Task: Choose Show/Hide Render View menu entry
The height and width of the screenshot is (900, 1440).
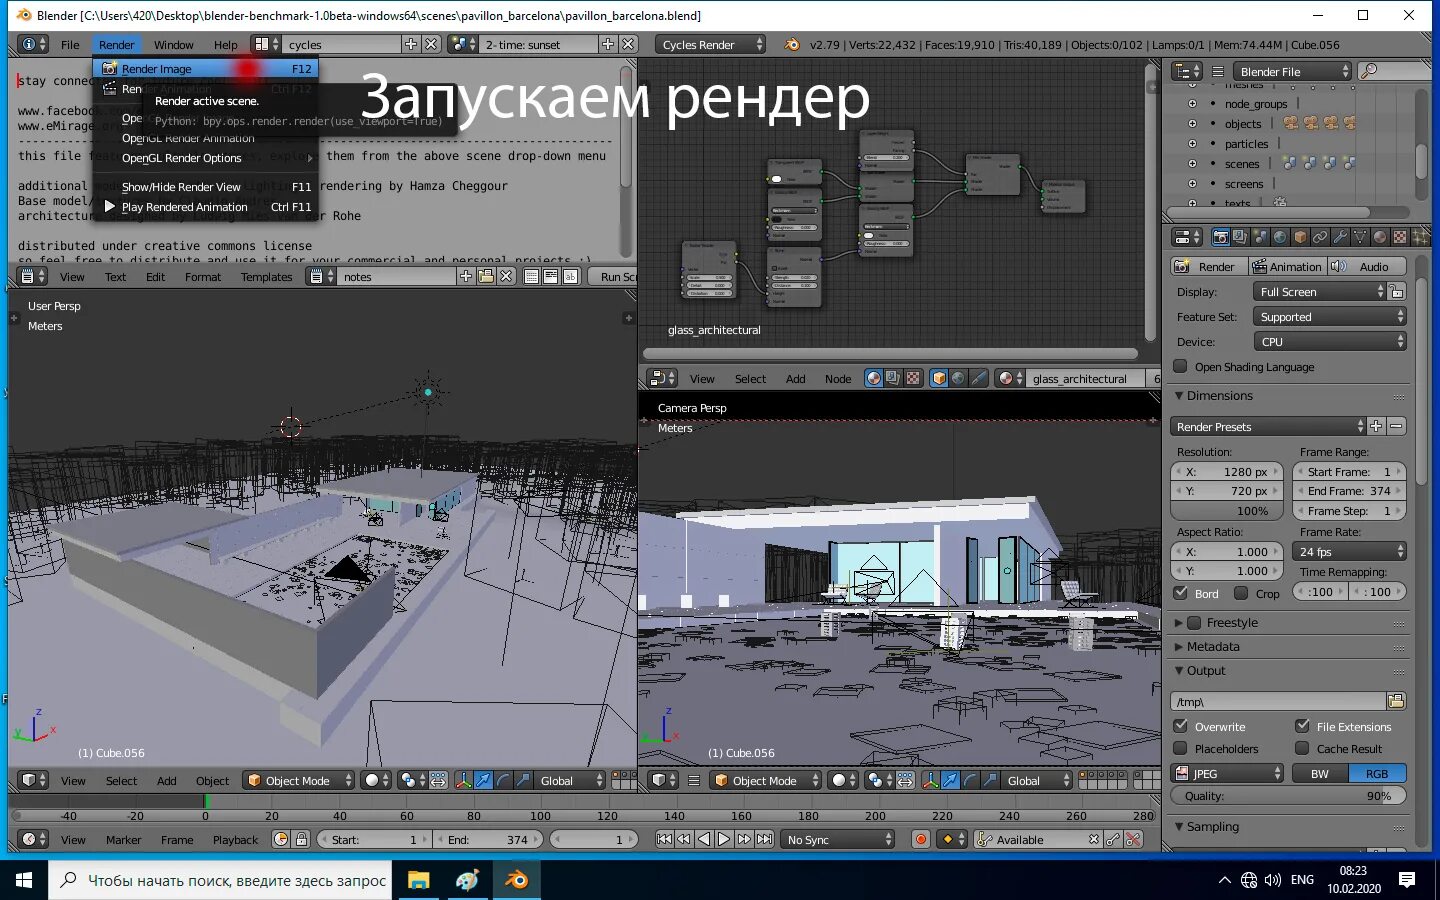Action: tap(207, 187)
